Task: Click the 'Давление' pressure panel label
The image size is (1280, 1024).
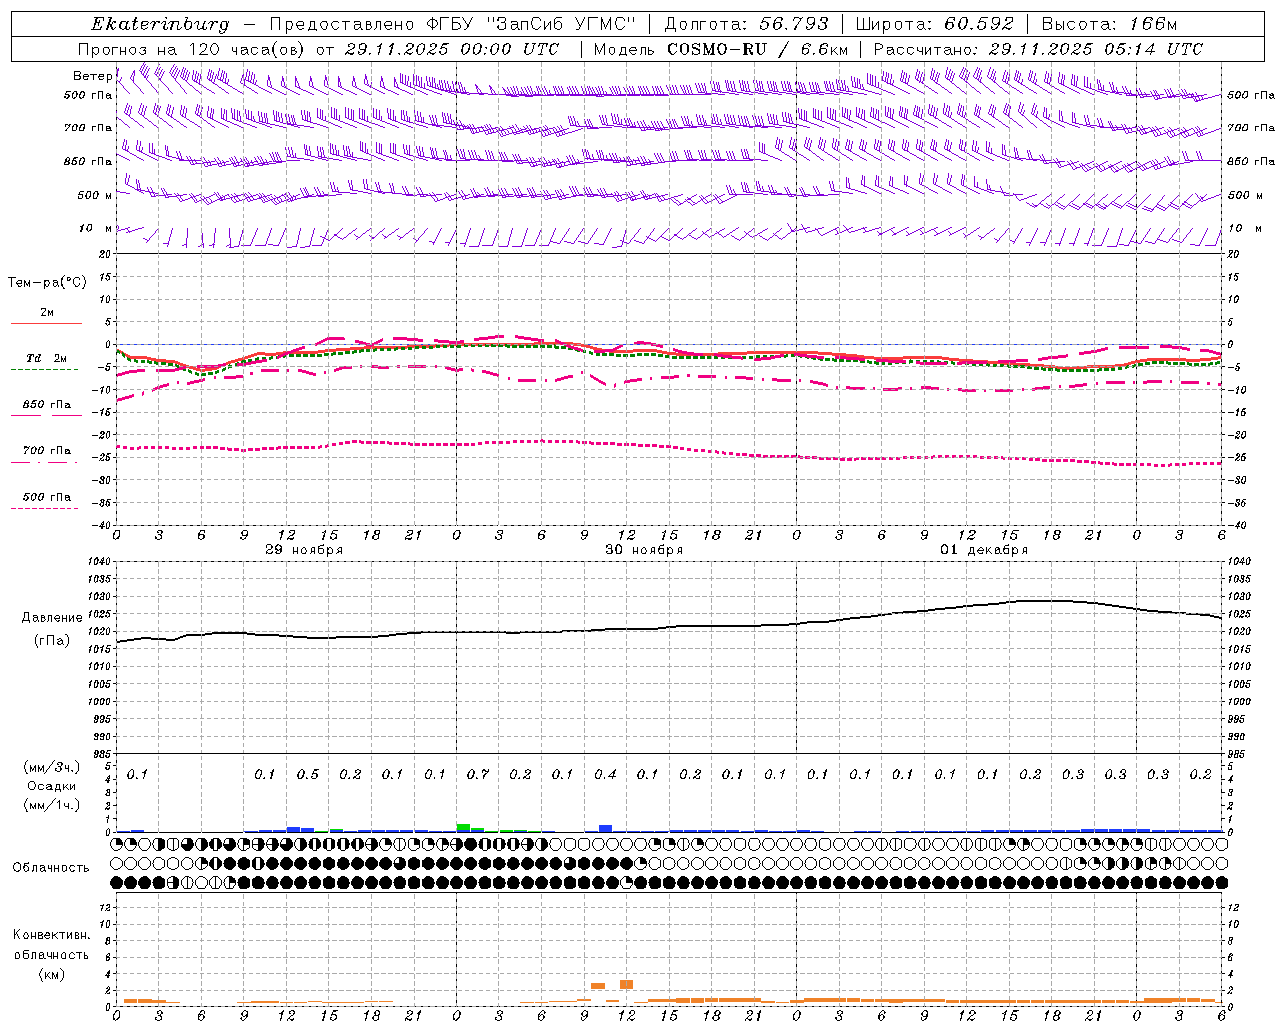Action: [x=52, y=618]
